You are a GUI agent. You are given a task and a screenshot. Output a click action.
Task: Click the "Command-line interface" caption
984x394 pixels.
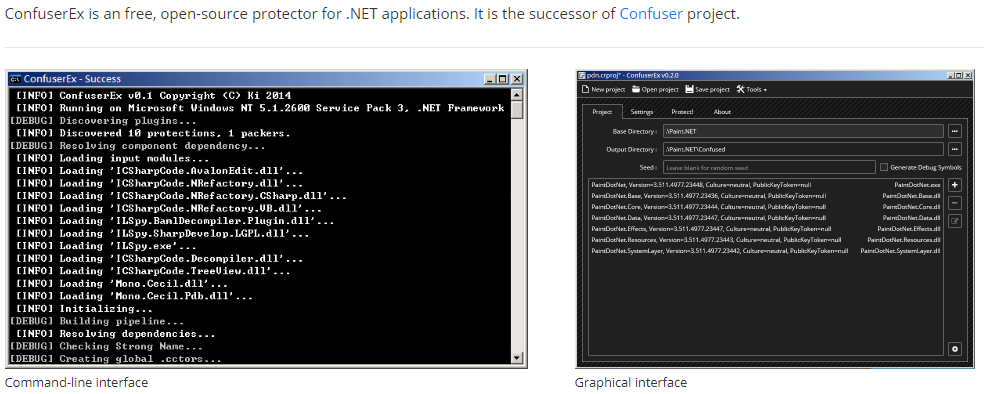coord(77,382)
